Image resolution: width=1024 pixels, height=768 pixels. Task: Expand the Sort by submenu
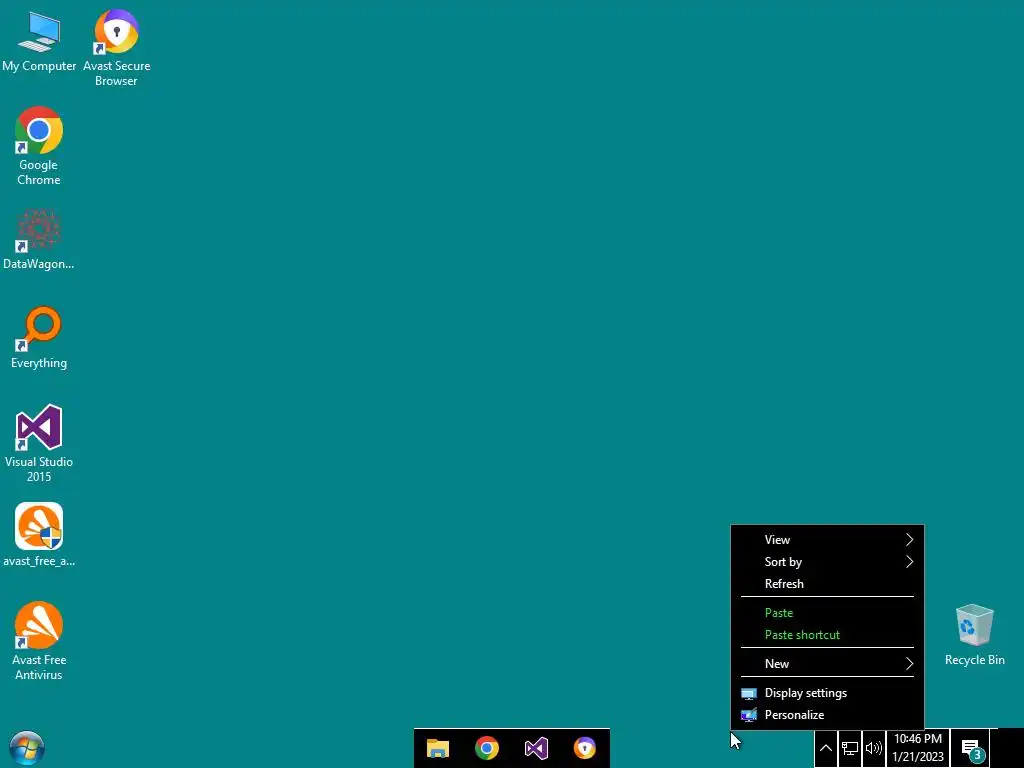click(827, 562)
